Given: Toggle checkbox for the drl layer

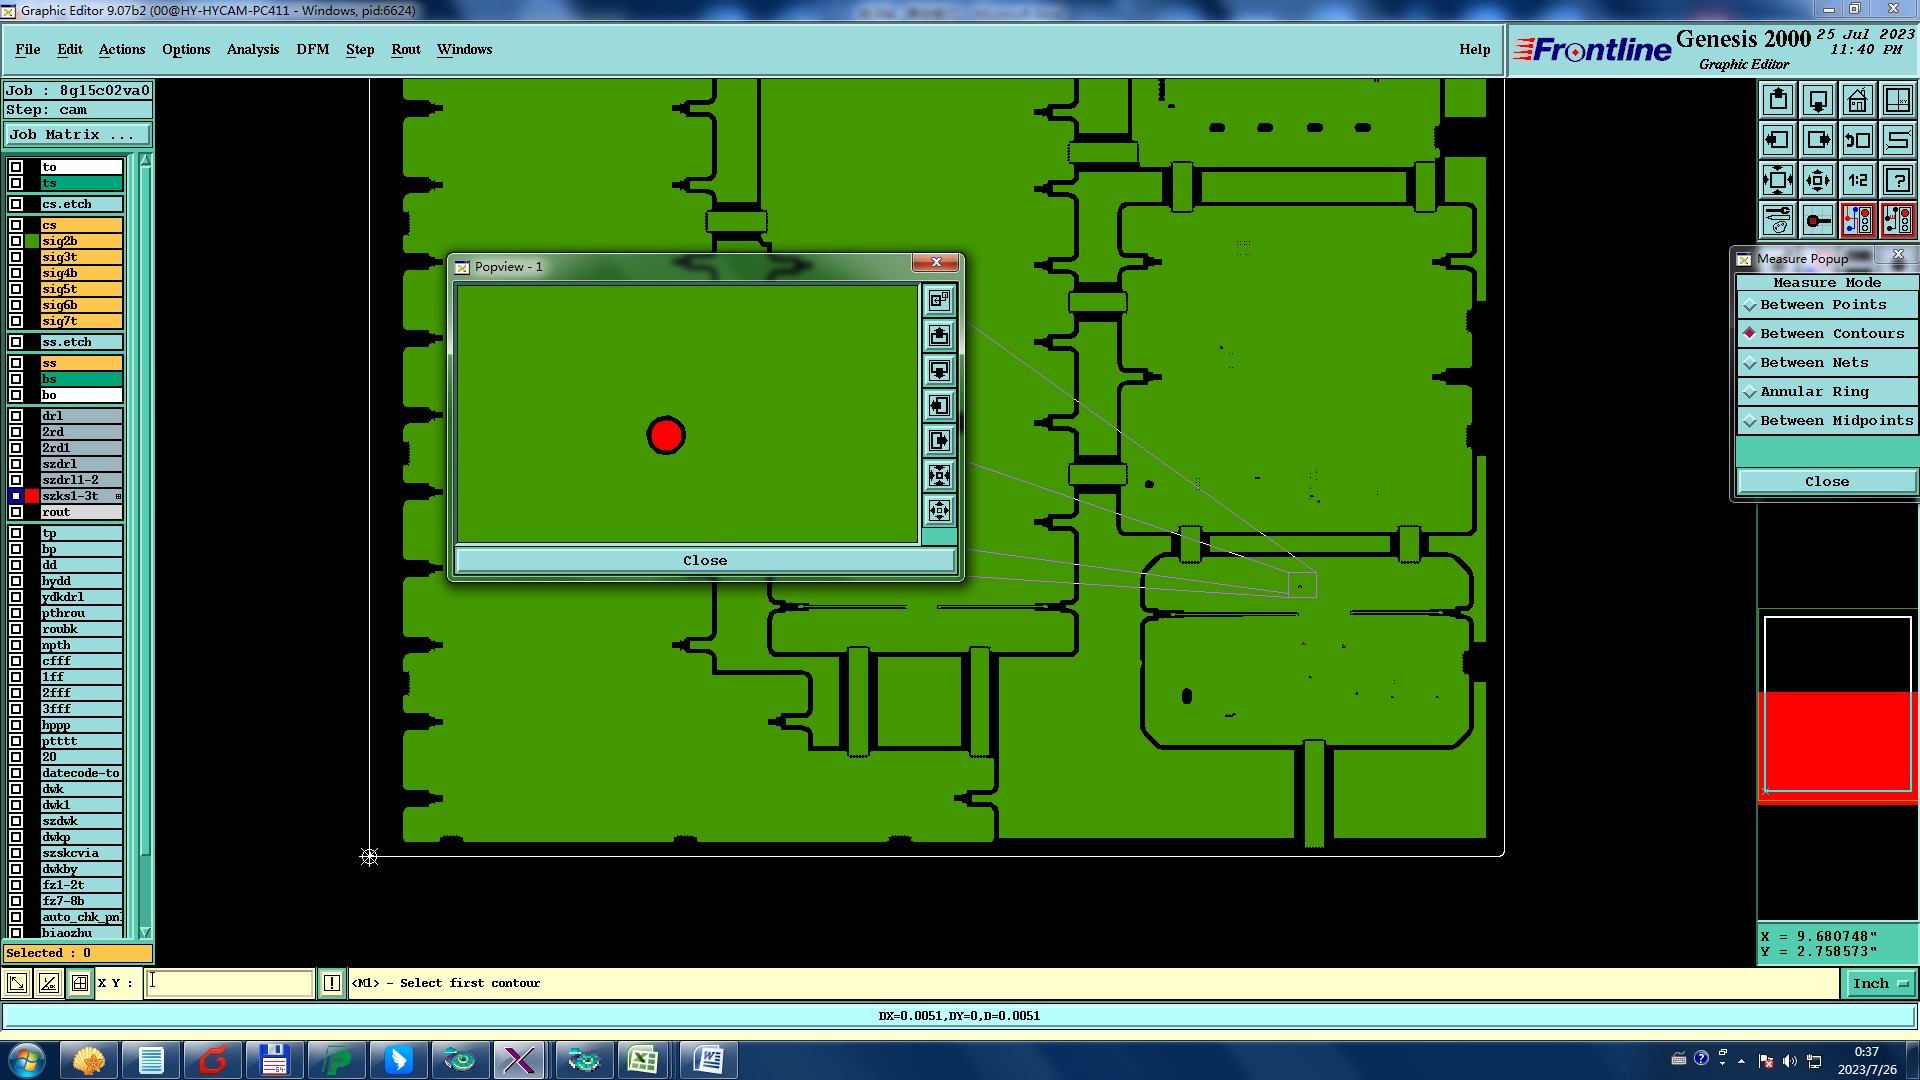Looking at the screenshot, I should coord(16,416).
